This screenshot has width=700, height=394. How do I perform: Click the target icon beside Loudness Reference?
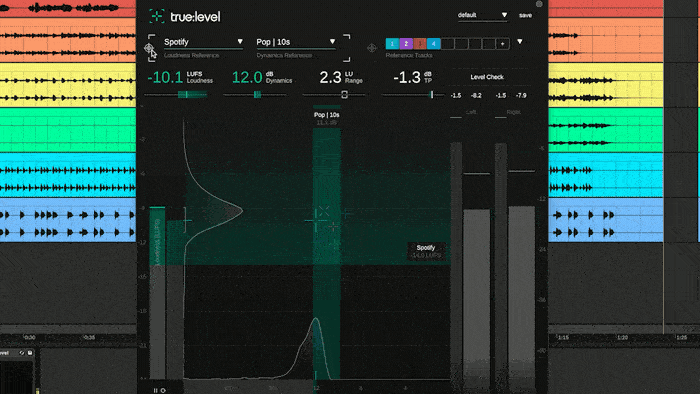[149, 48]
